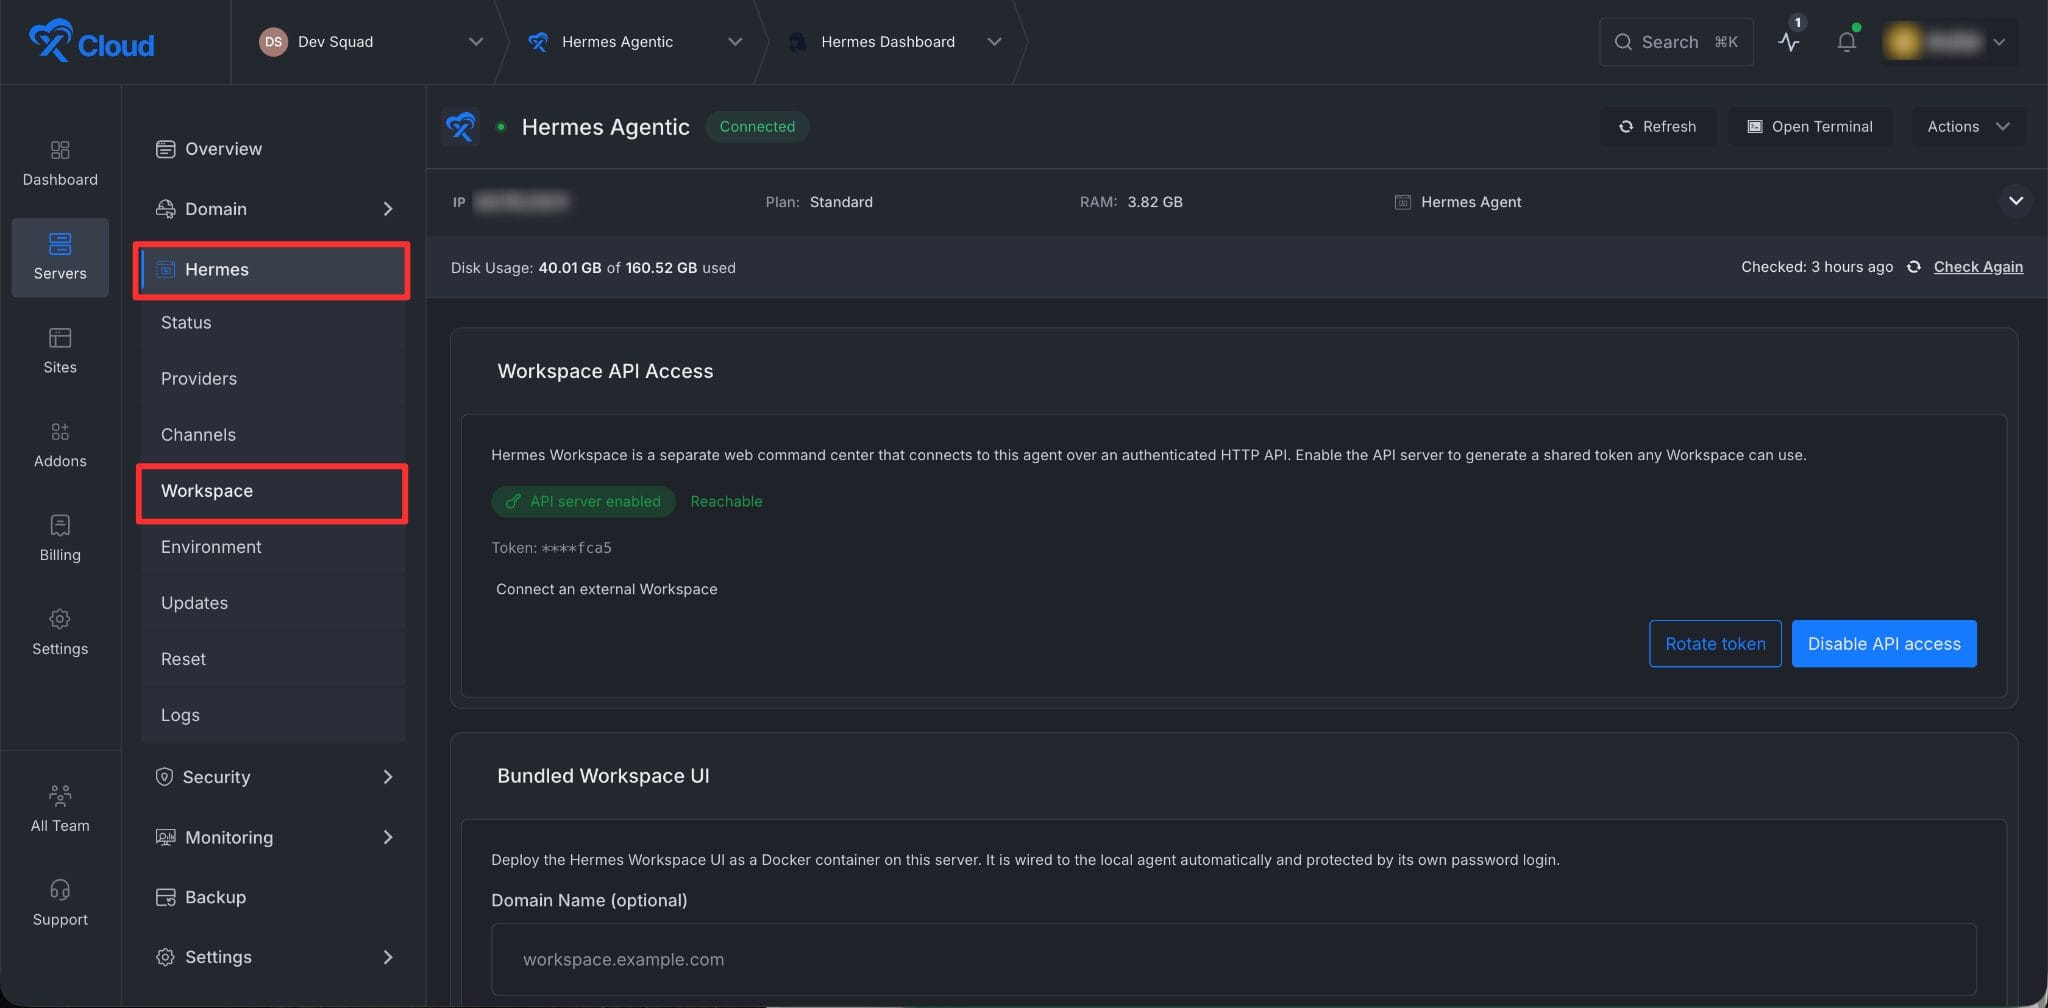Expand the Security submenu
The height and width of the screenshot is (1008, 2048).
click(388, 777)
